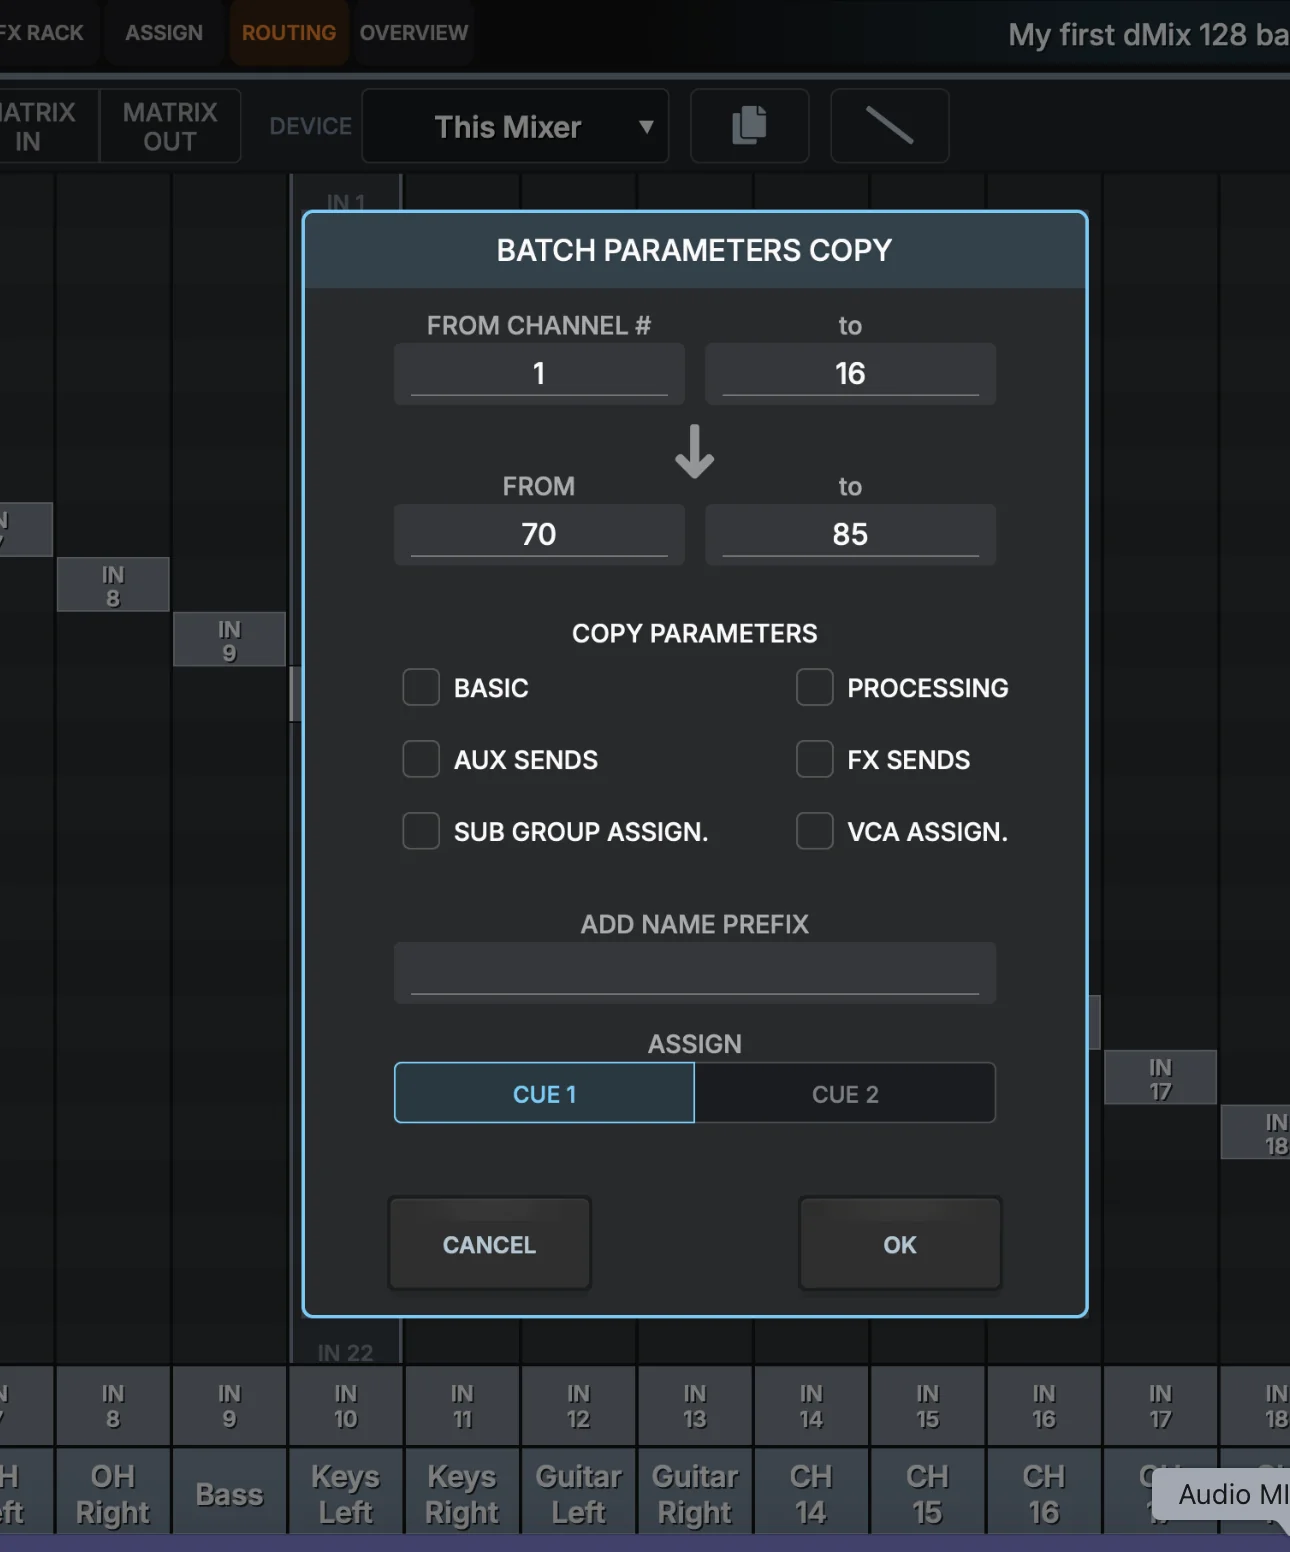Screen dimensions: 1290x1552
Task: Select the IN 16 column header
Action: pos(1044,1406)
